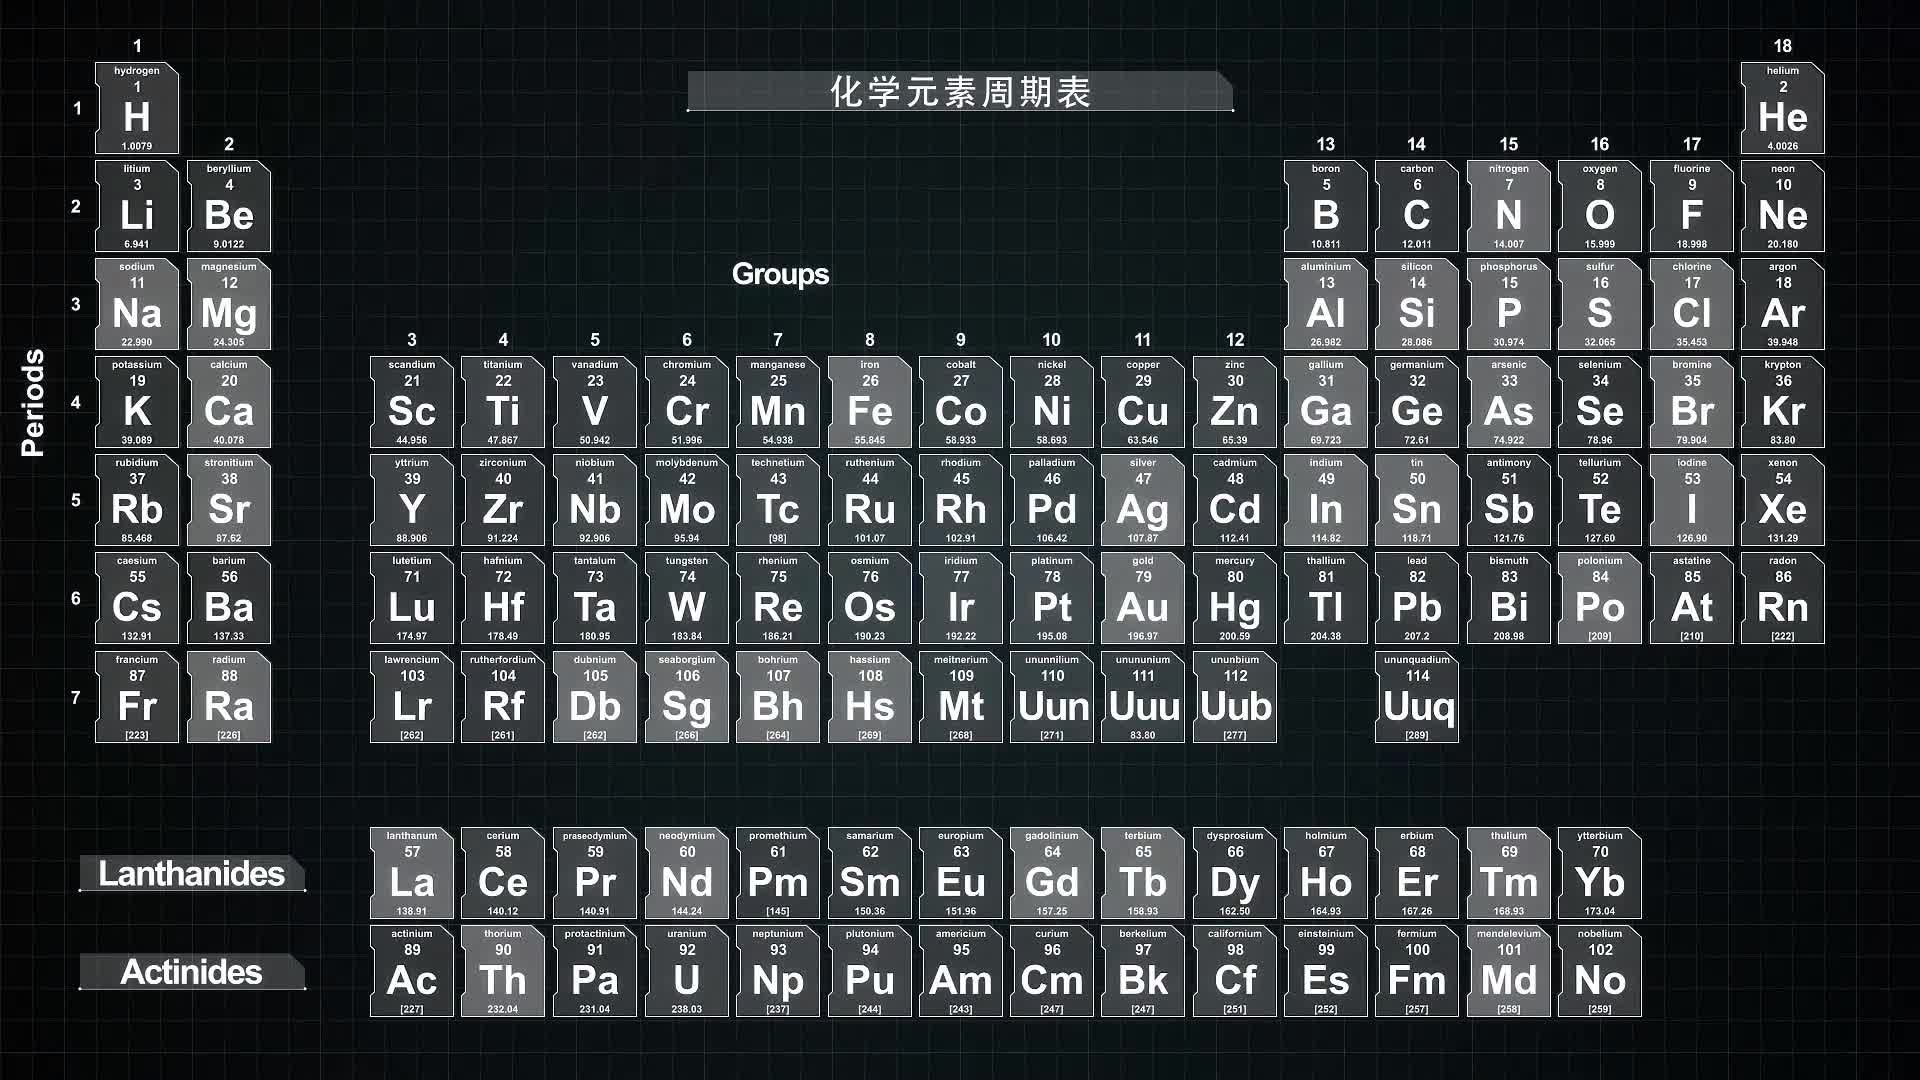Select the Gold (Au) element tile
The width and height of the screenshot is (1920, 1080).
pos(1142,598)
